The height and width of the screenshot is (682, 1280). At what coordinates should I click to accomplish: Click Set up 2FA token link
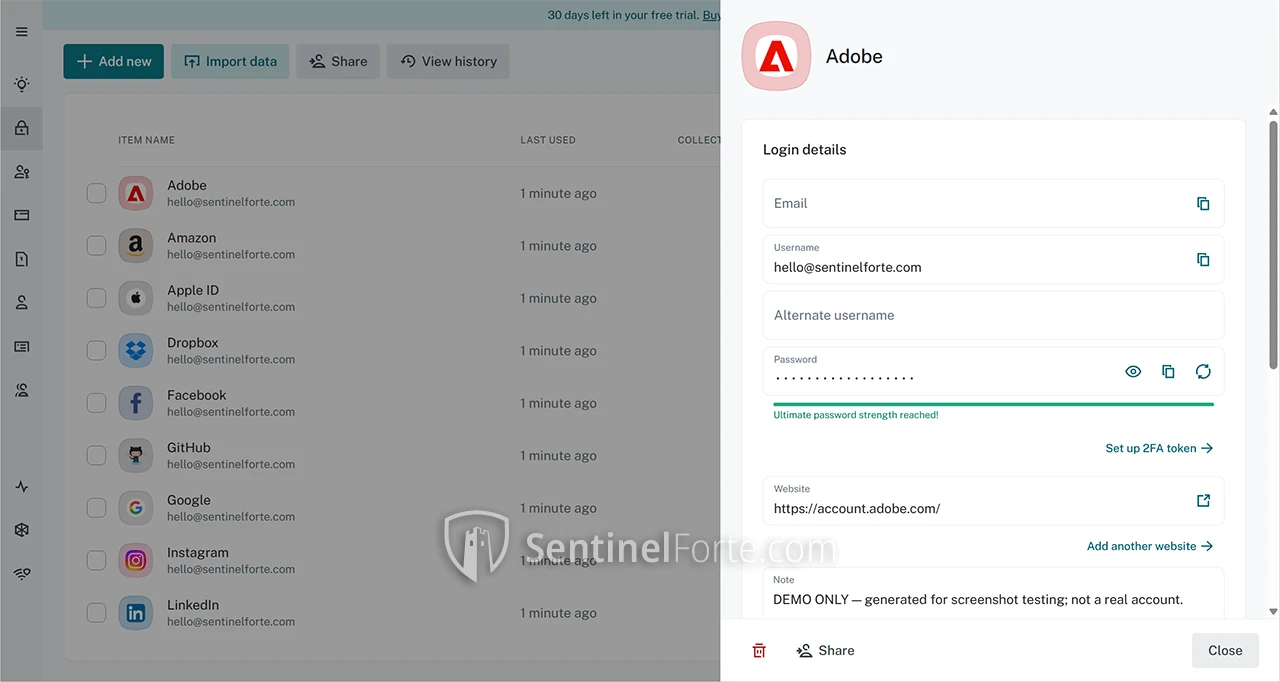point(1159,449)
